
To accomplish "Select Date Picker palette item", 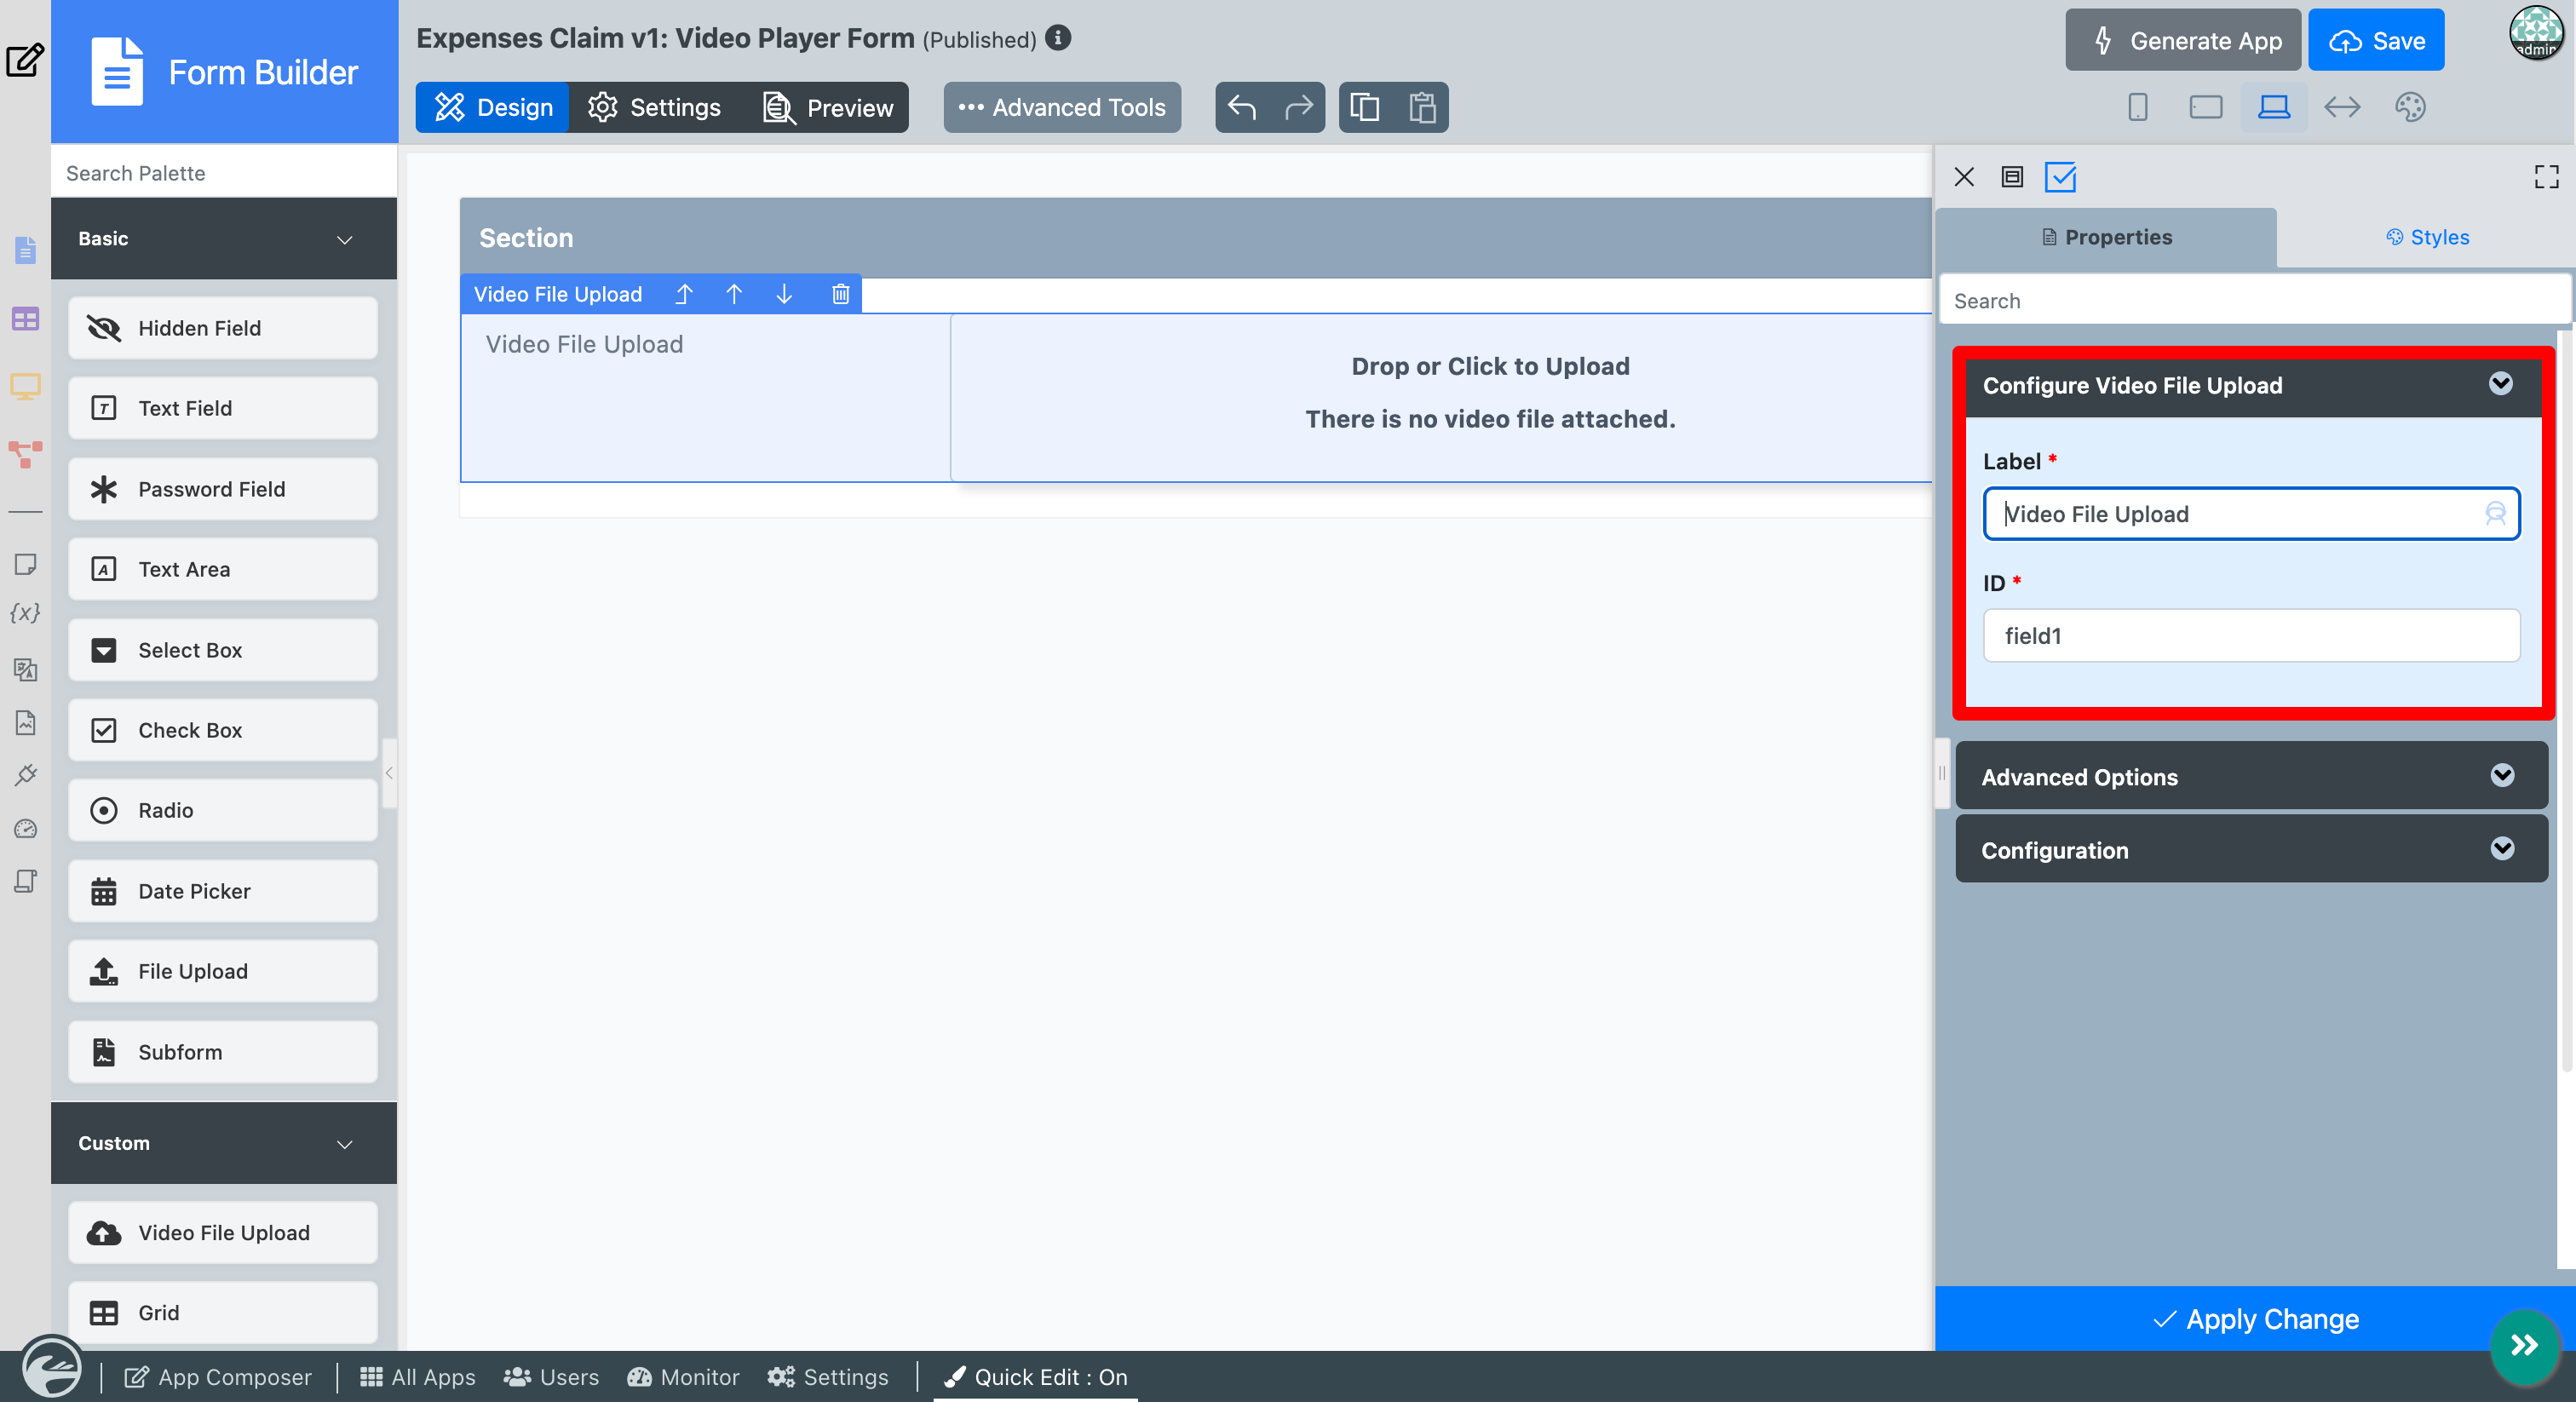I will pyautogui.click(x=223, y=891).
